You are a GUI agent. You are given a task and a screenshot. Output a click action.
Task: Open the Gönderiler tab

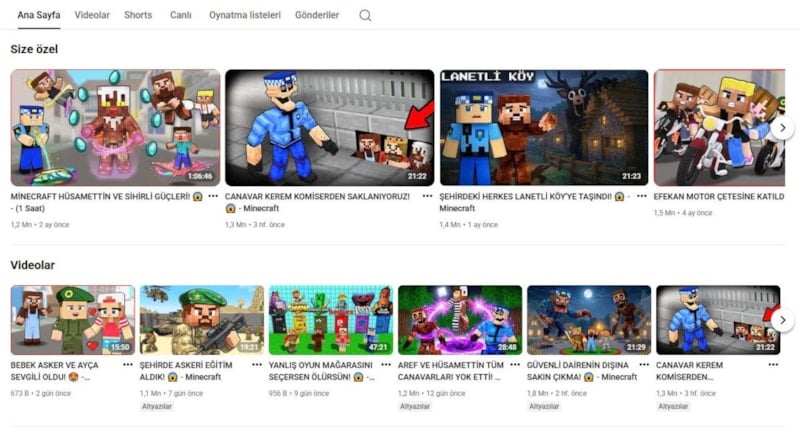coord(318,16)
